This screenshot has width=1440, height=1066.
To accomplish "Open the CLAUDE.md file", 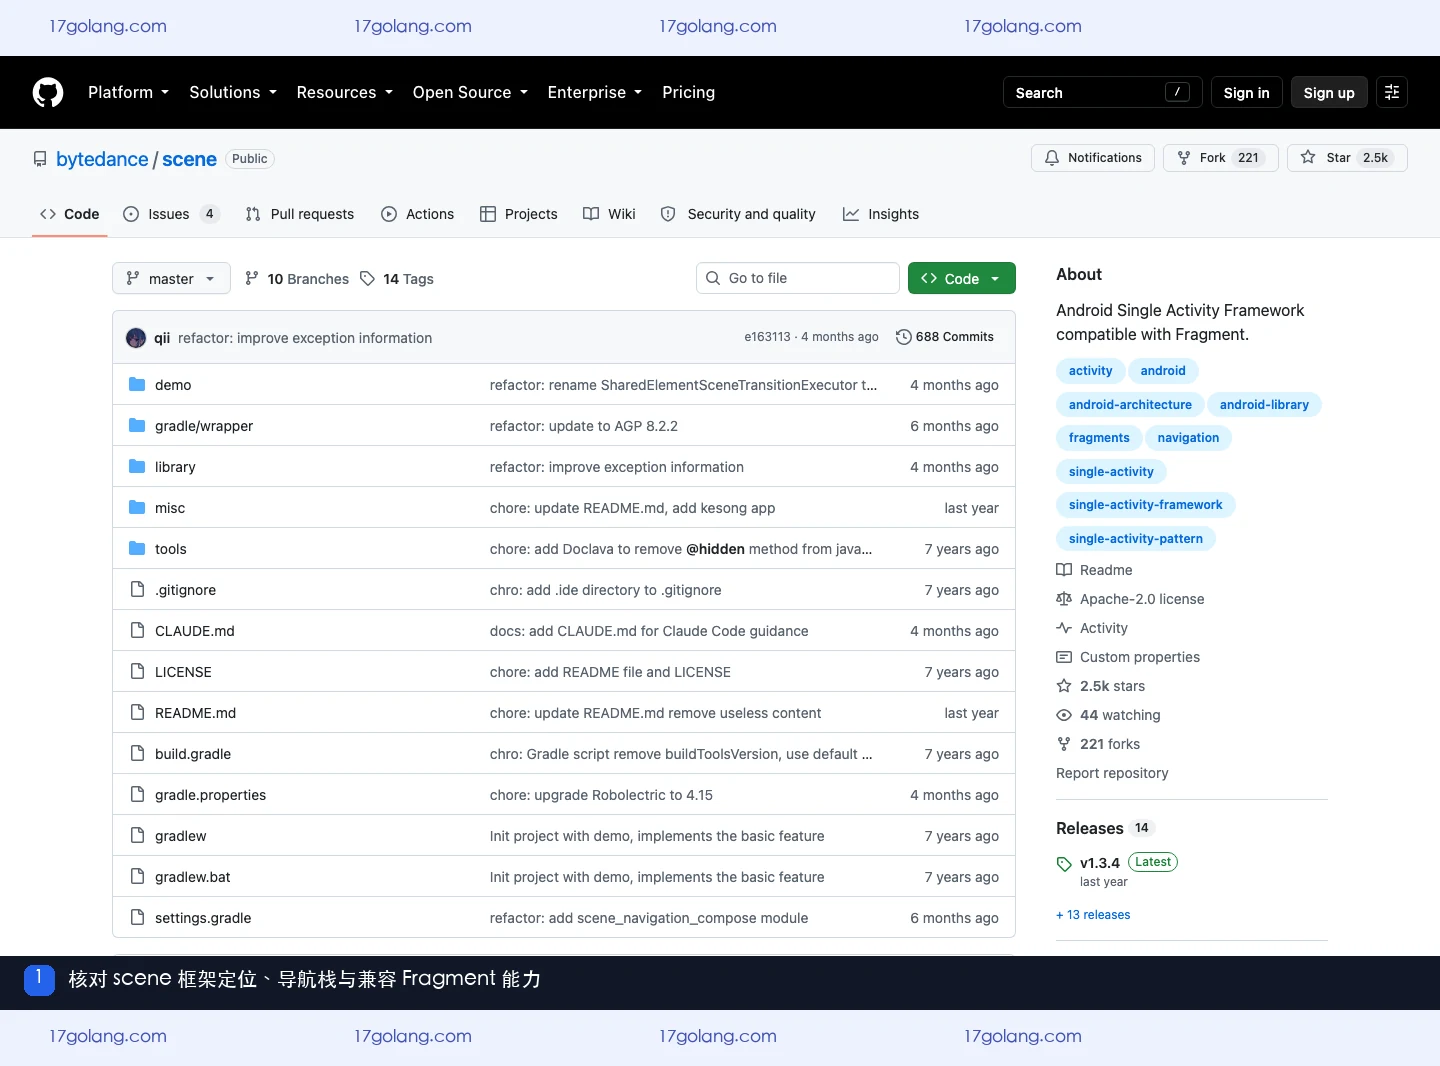I will click(x=195, y=631).
